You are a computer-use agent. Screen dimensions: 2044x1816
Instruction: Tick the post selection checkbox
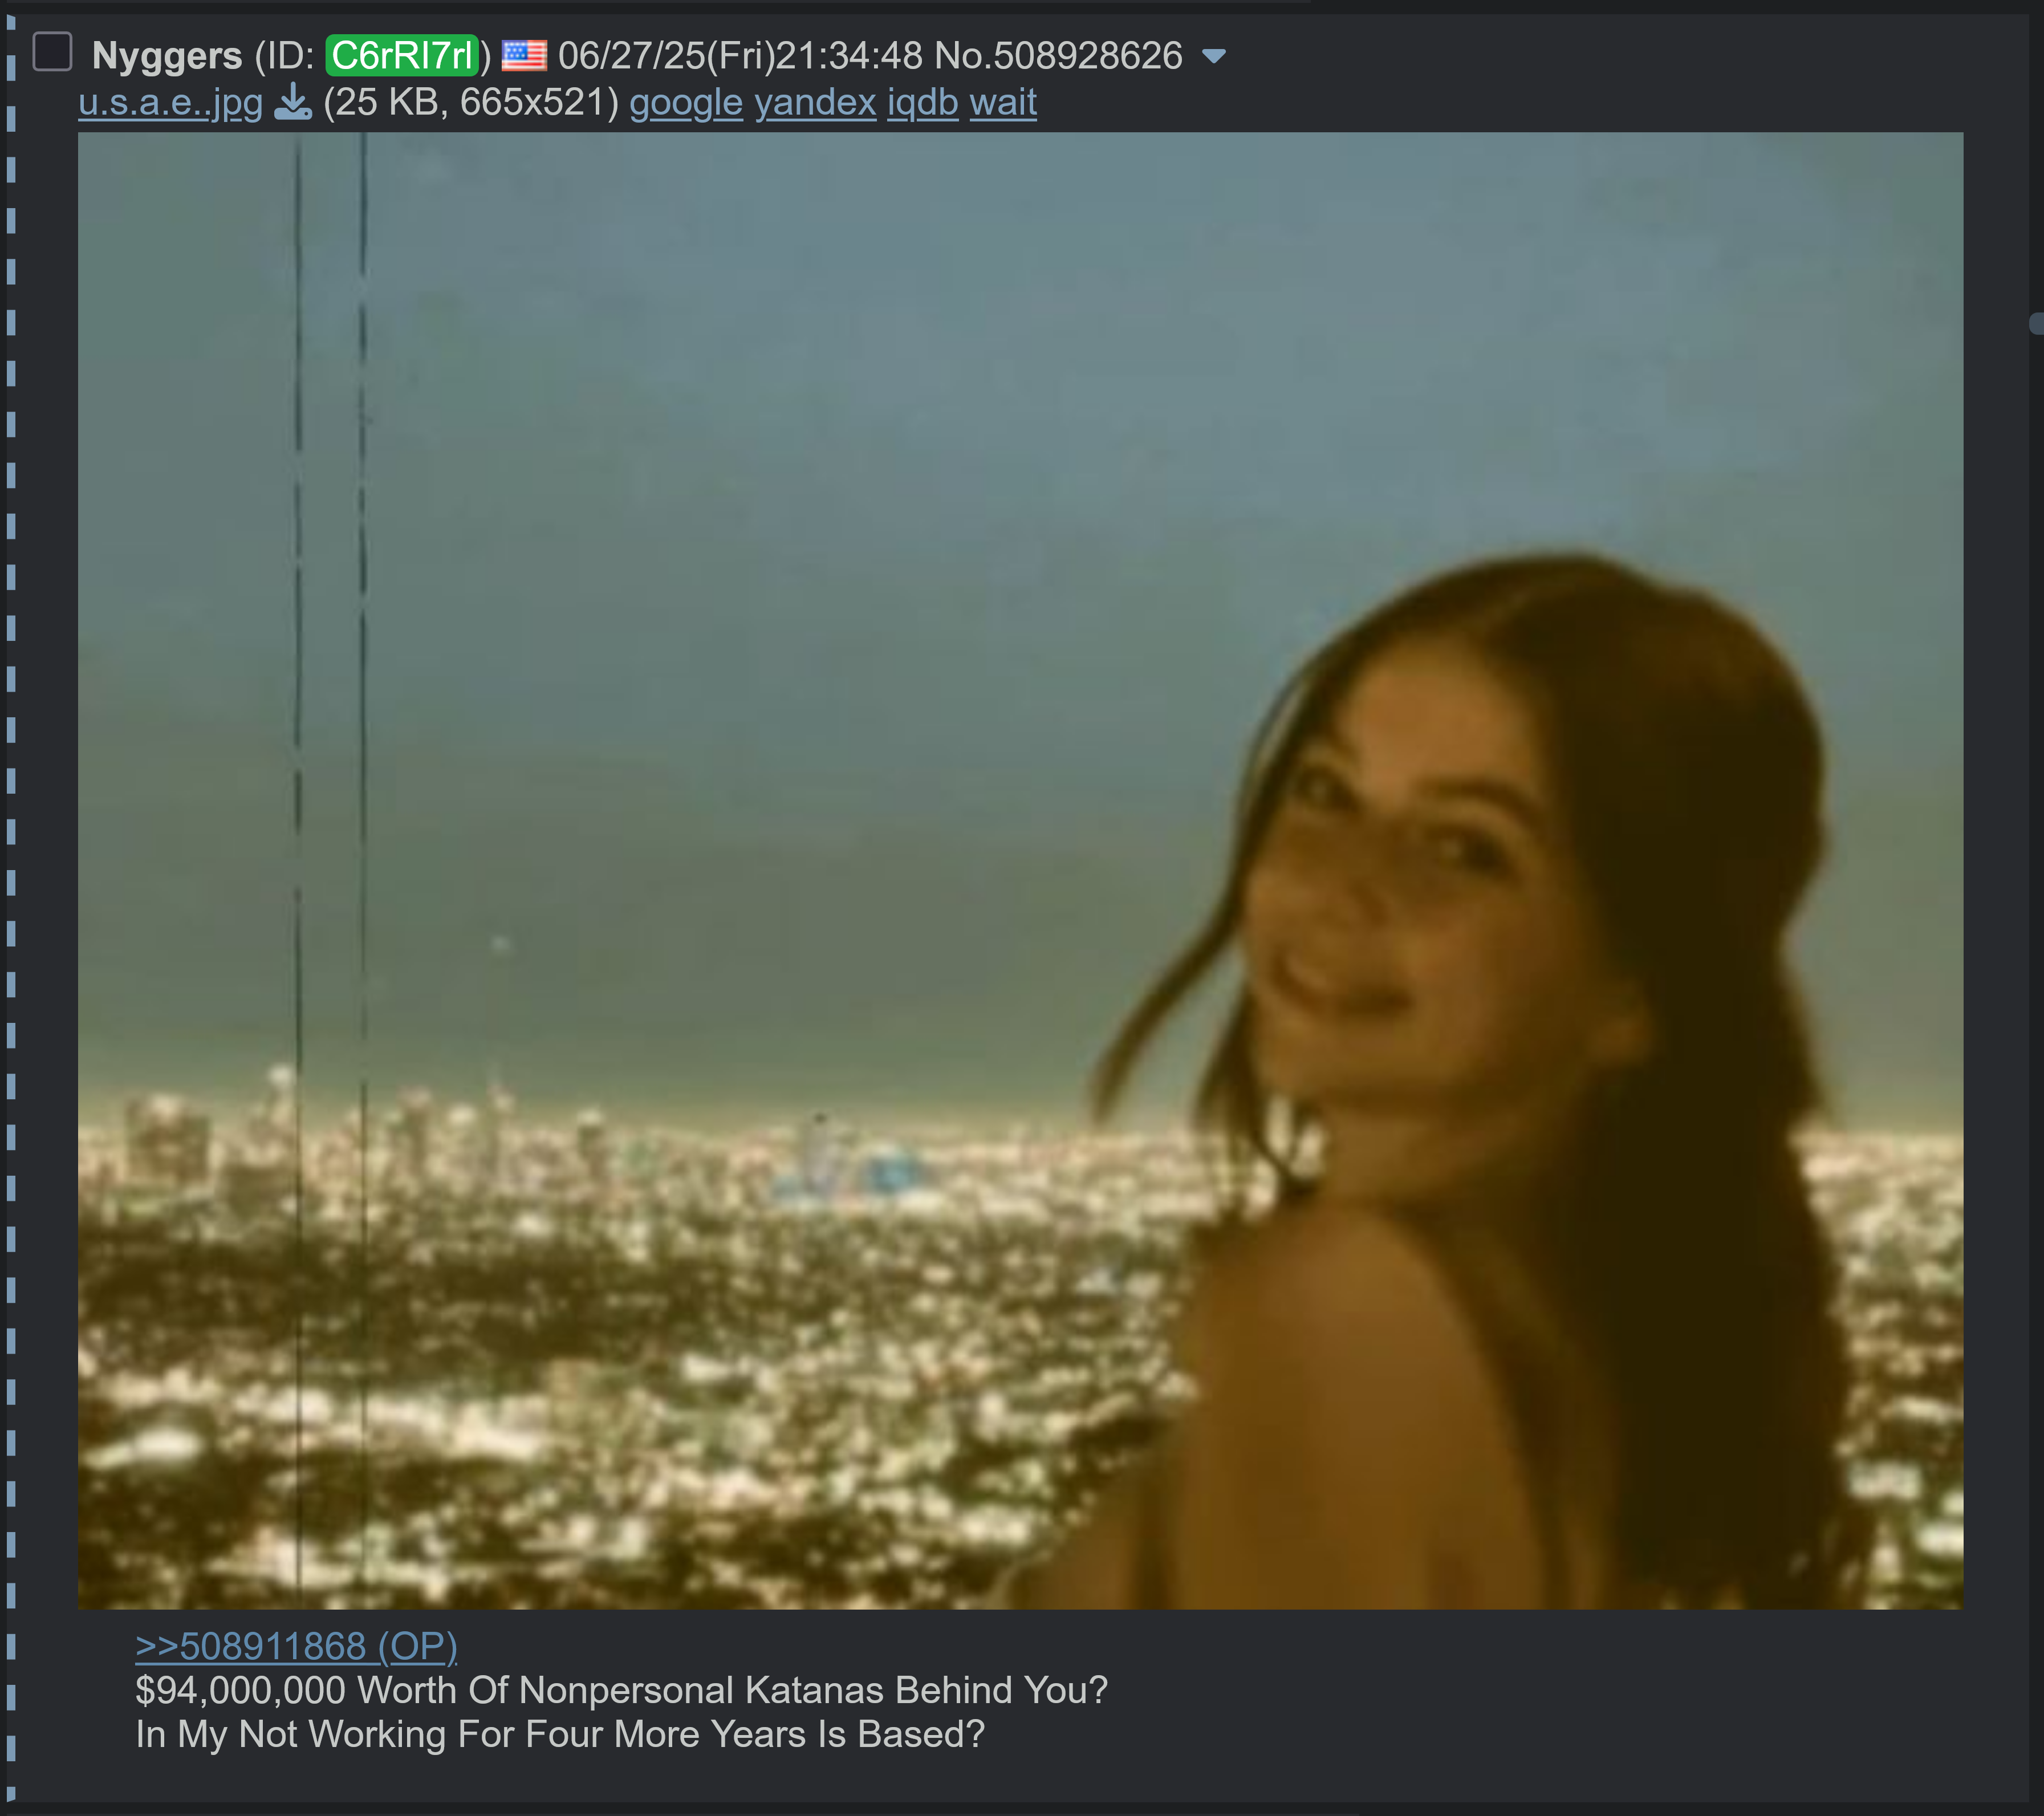52,52
